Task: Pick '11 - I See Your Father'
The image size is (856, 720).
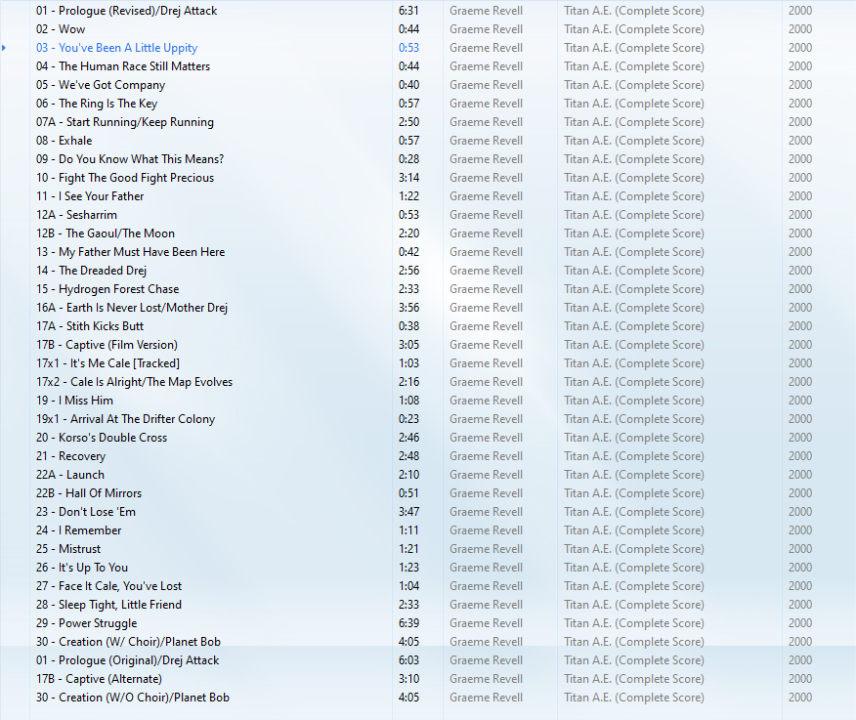Action: [90, 197]
